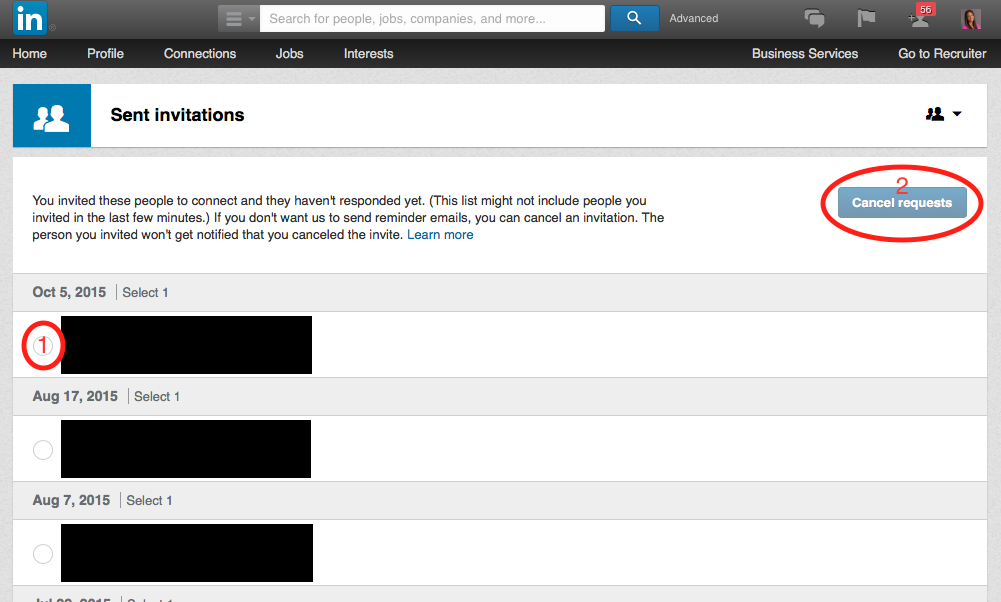
Task: Click the LinkedIn logo
Action: [29, 18]
